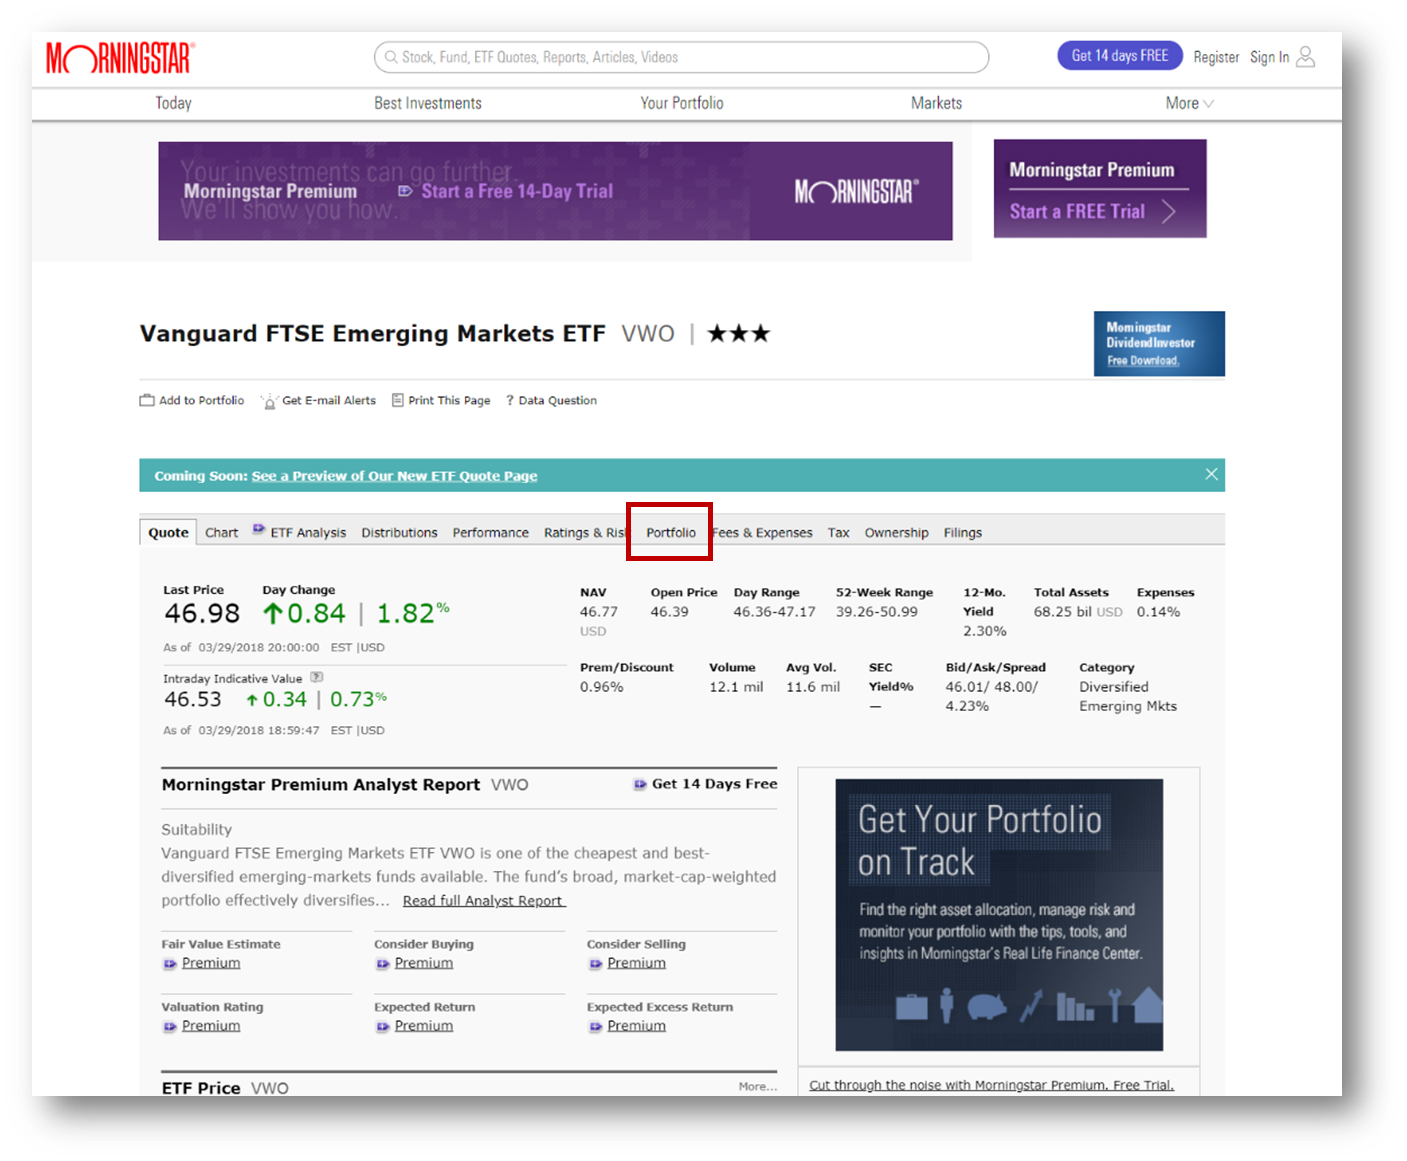Switch to the Chart tab
Image resolution: width=1407 pixels, height=1161 pixels.
(221, 533)
